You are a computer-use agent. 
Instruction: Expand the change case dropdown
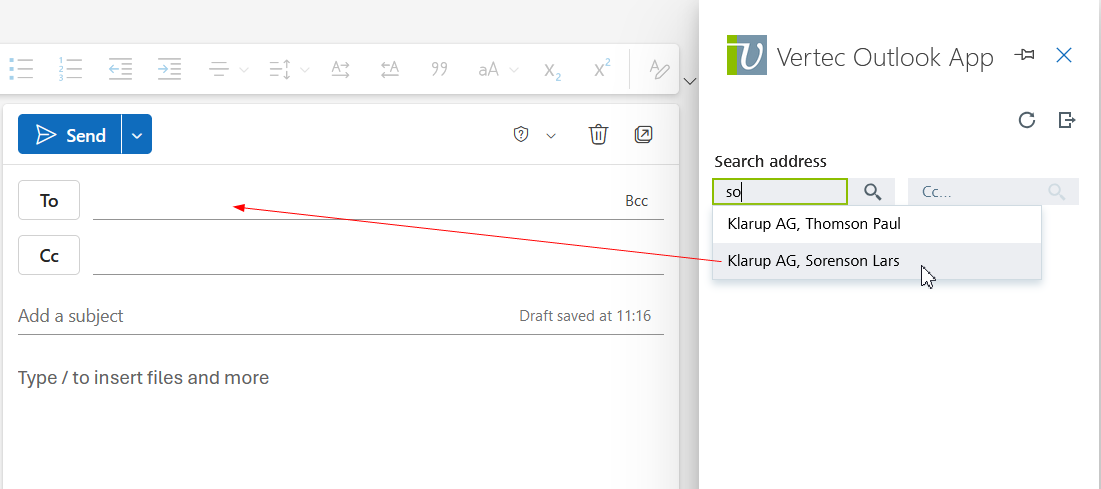tap(514, 70)
